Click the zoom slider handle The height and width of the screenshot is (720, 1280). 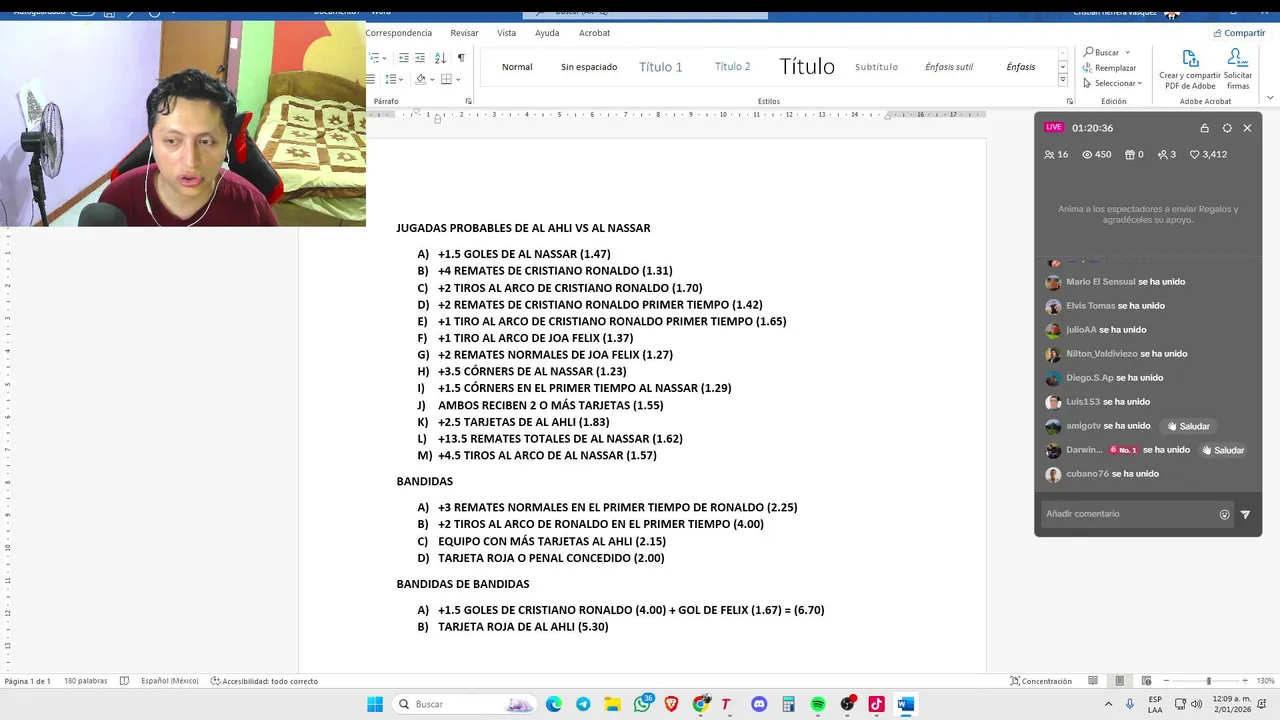pos(1208,681)
